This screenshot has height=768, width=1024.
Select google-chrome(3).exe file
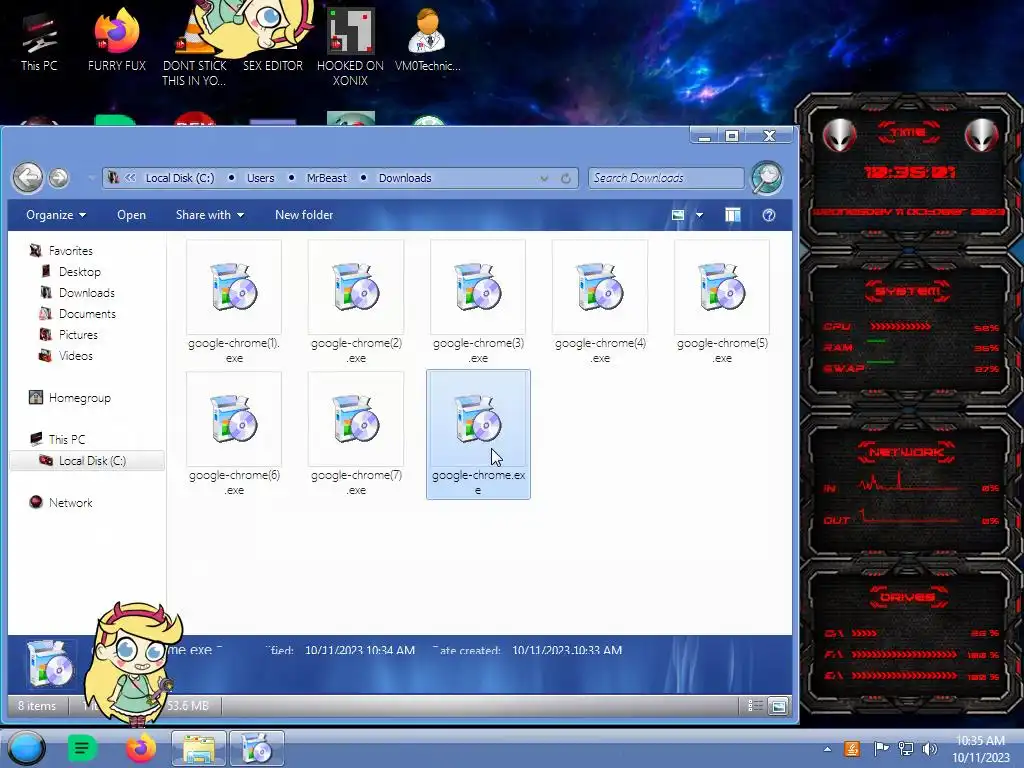click(x=478, y=302)
